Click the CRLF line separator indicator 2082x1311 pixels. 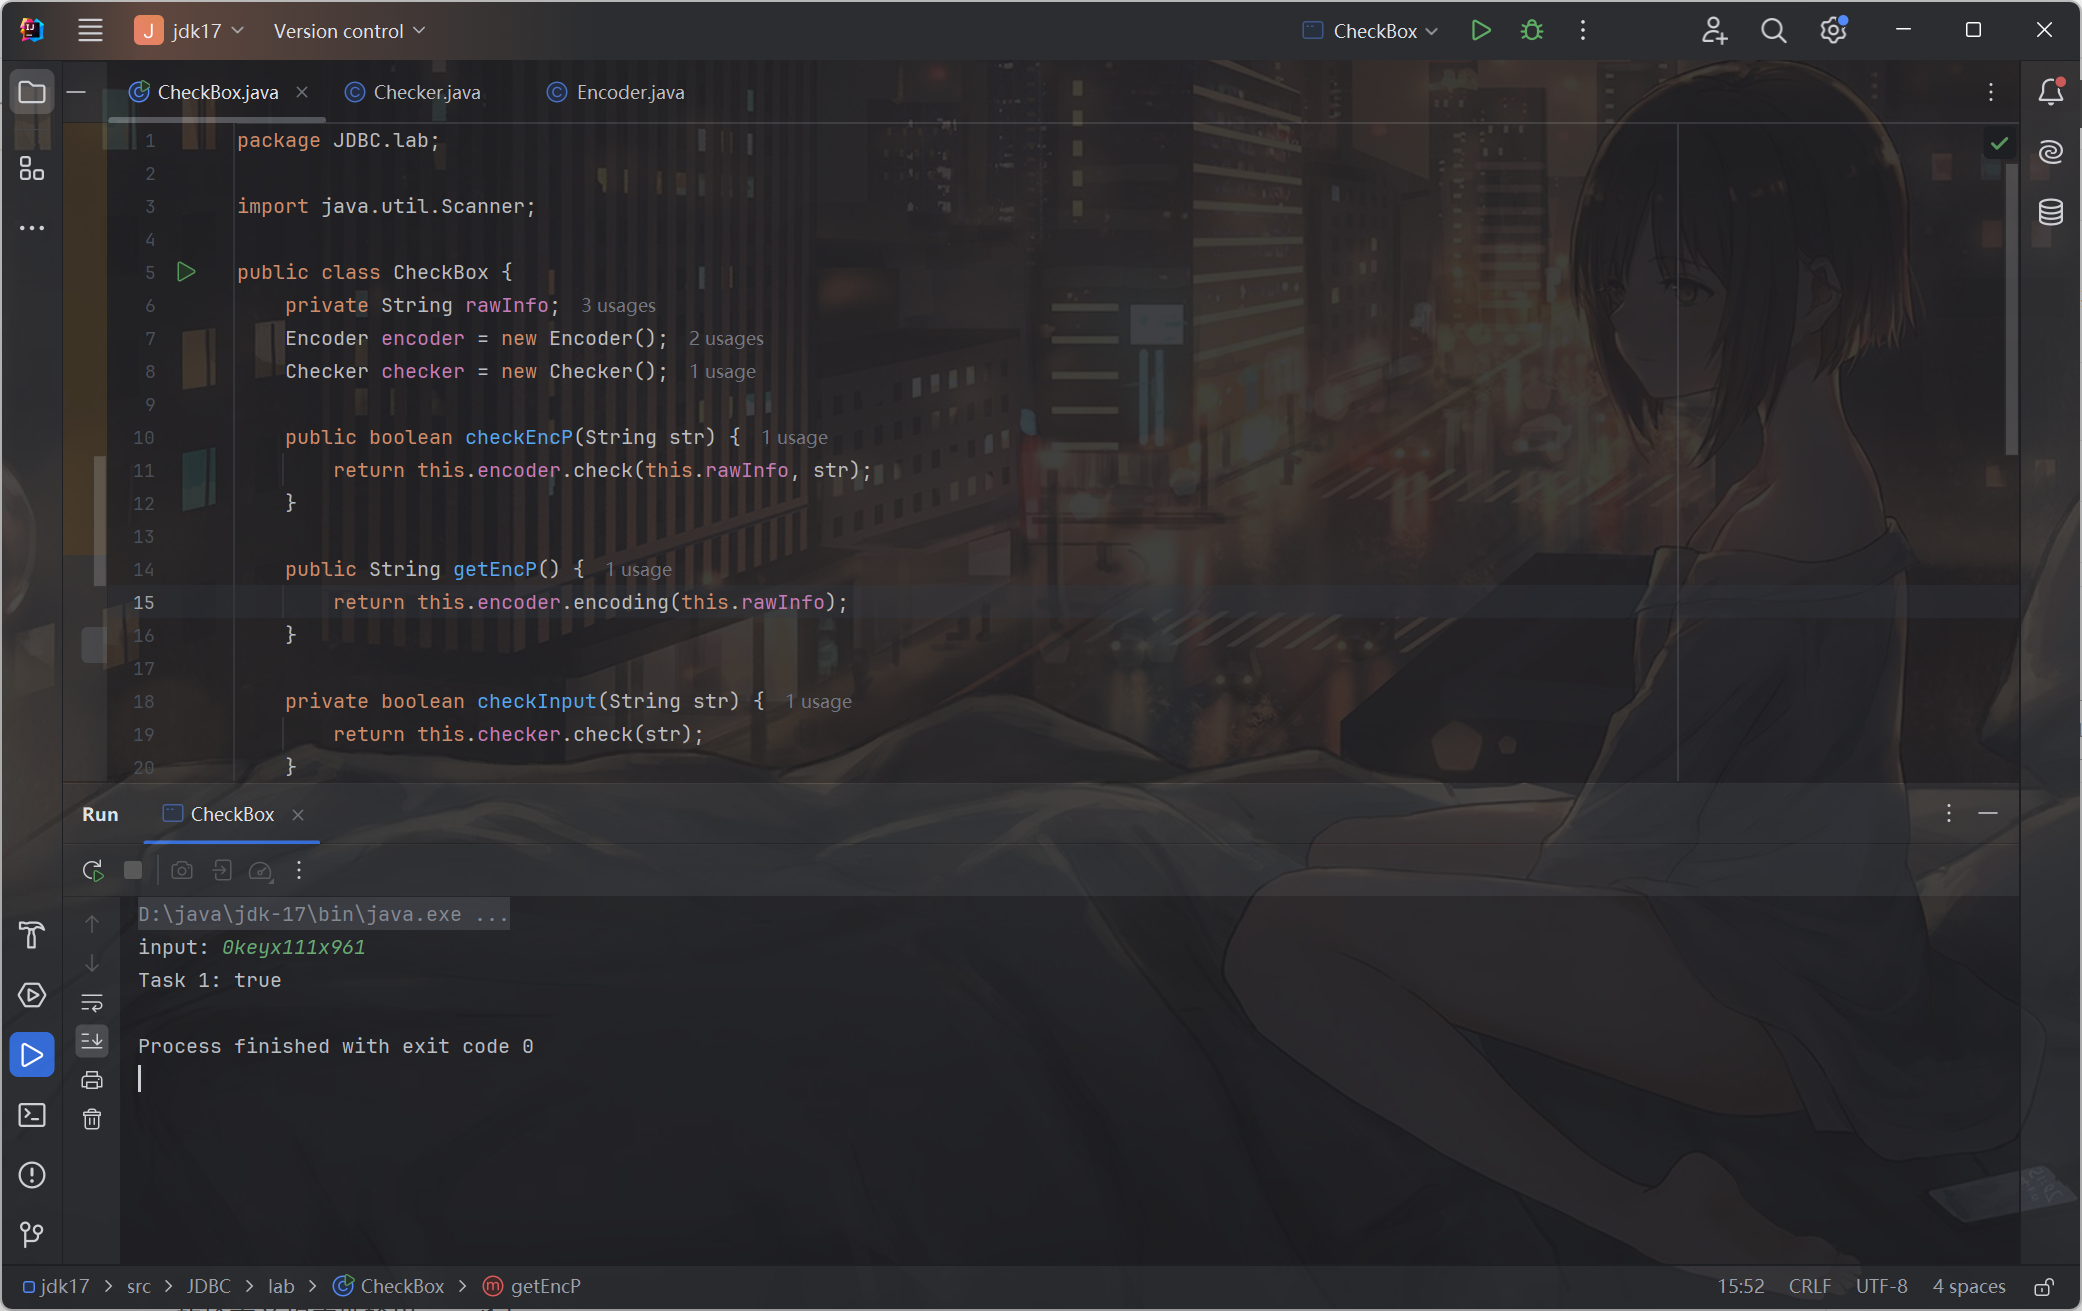pos(1809,1286)
